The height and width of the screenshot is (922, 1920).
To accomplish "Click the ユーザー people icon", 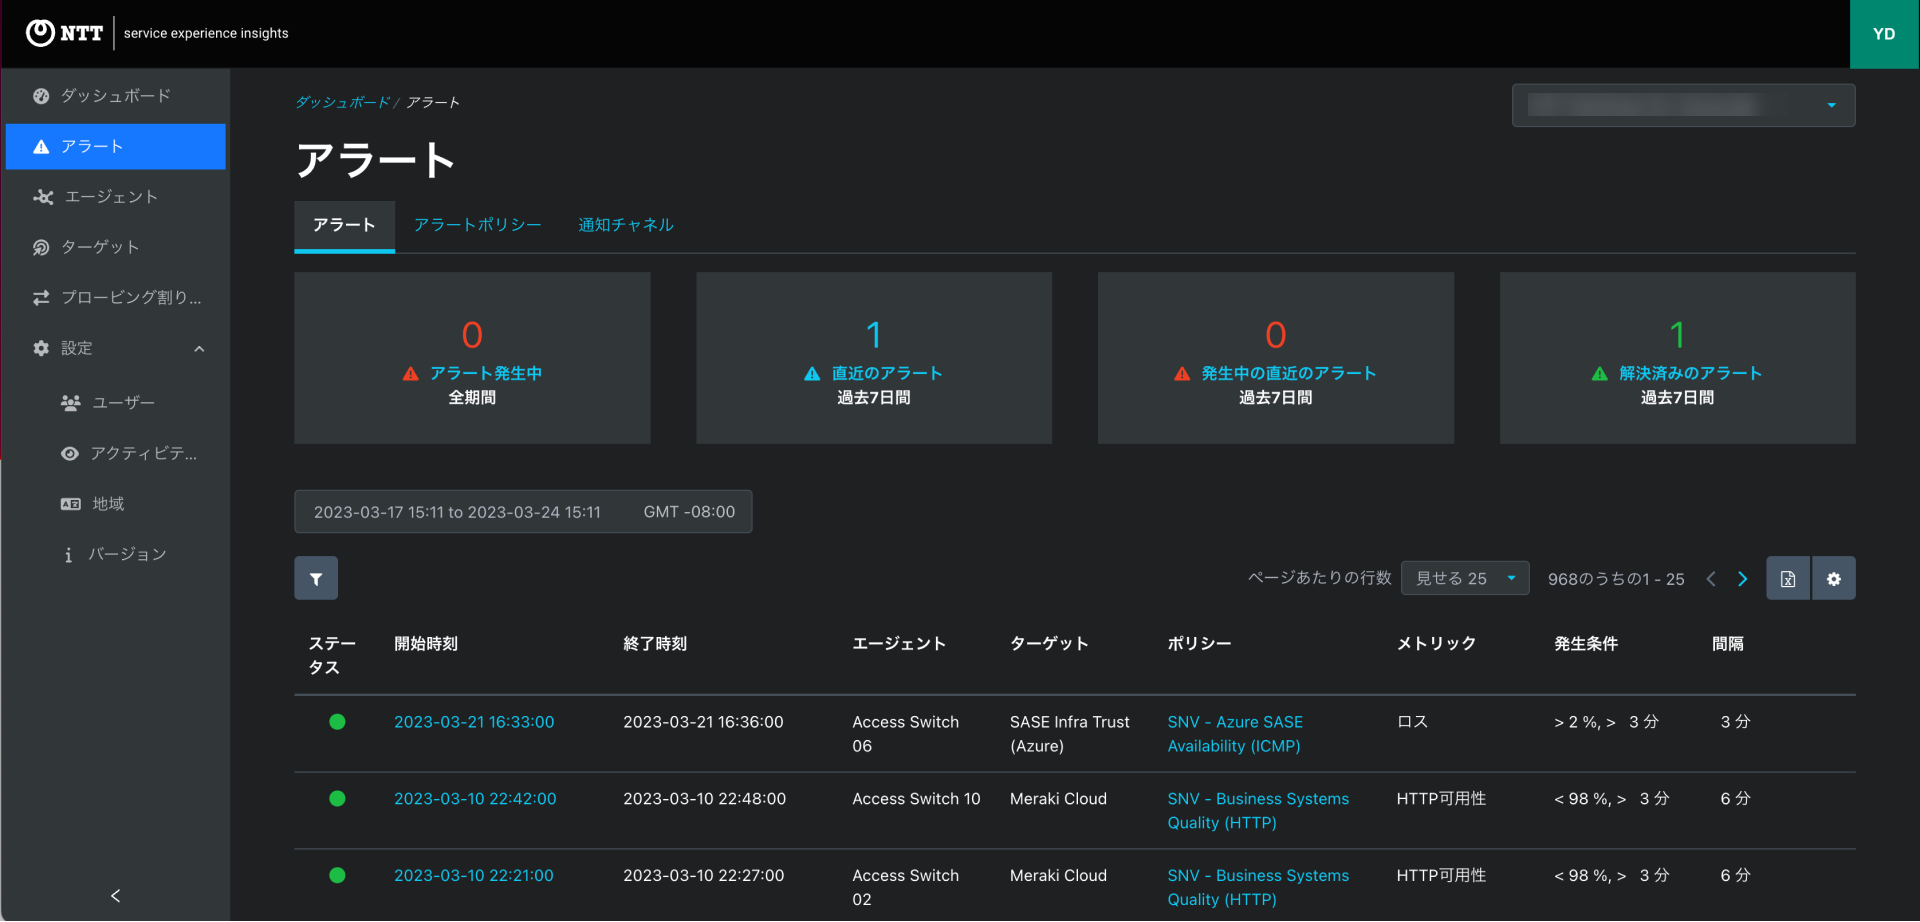I will [x=70, y=403].
